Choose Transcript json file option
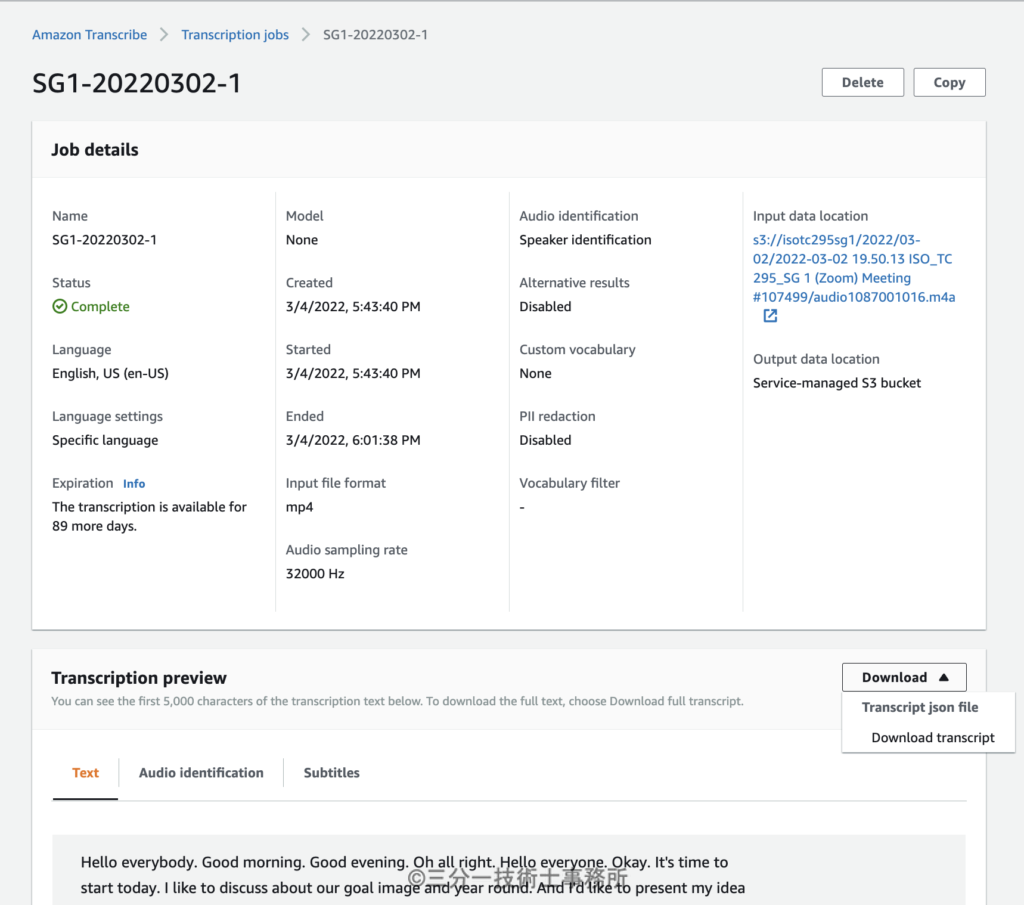The height and width of the screenshot is (905, 1024). point(920,707)
